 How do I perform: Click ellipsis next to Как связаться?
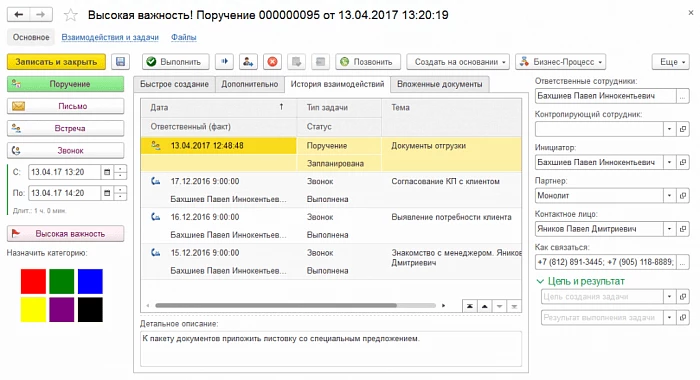[683, 262]
